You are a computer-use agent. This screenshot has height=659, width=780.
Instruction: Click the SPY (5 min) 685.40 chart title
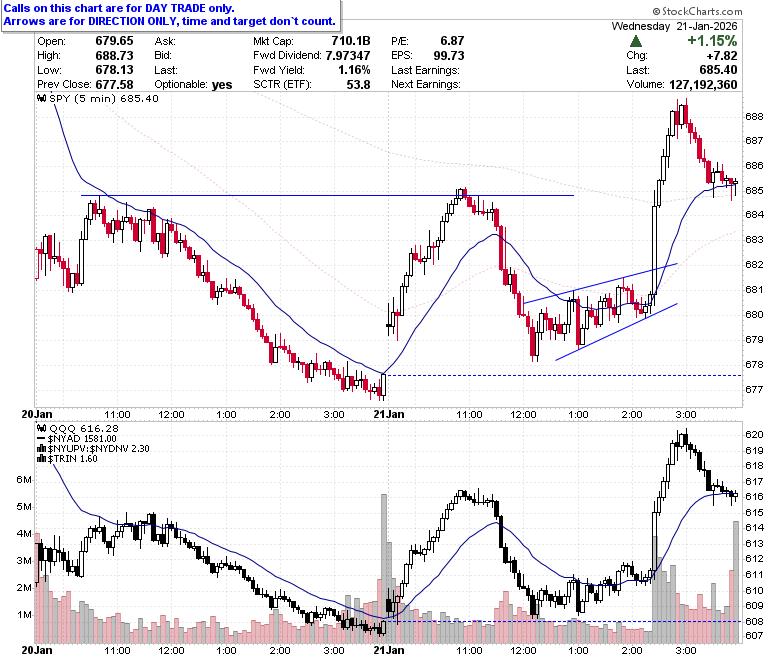tap(104, 98)
